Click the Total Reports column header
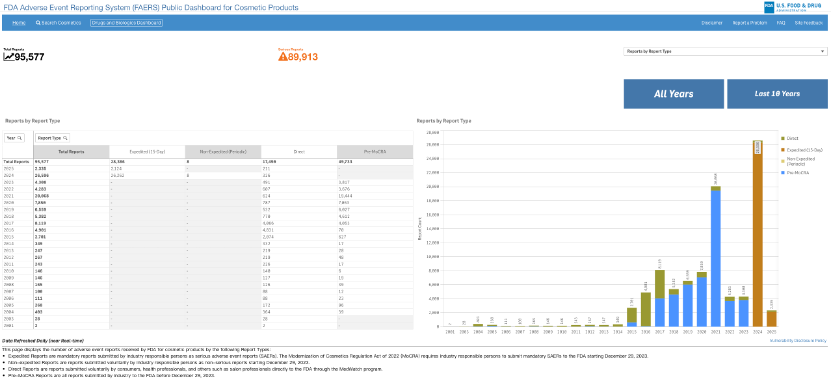 pyautogui.click(x=71, y=152)
